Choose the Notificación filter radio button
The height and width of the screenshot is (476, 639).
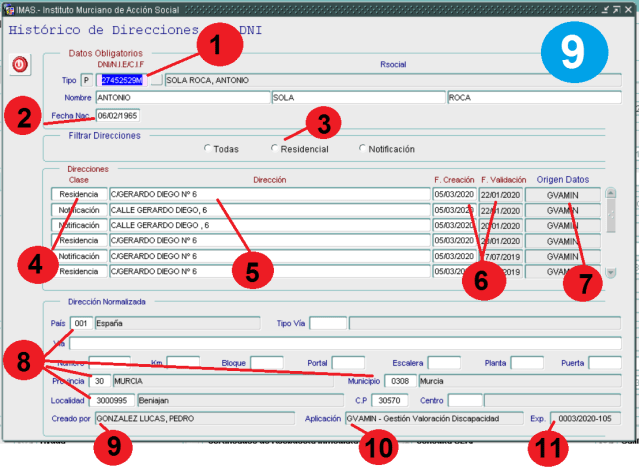tap(362, 149)
